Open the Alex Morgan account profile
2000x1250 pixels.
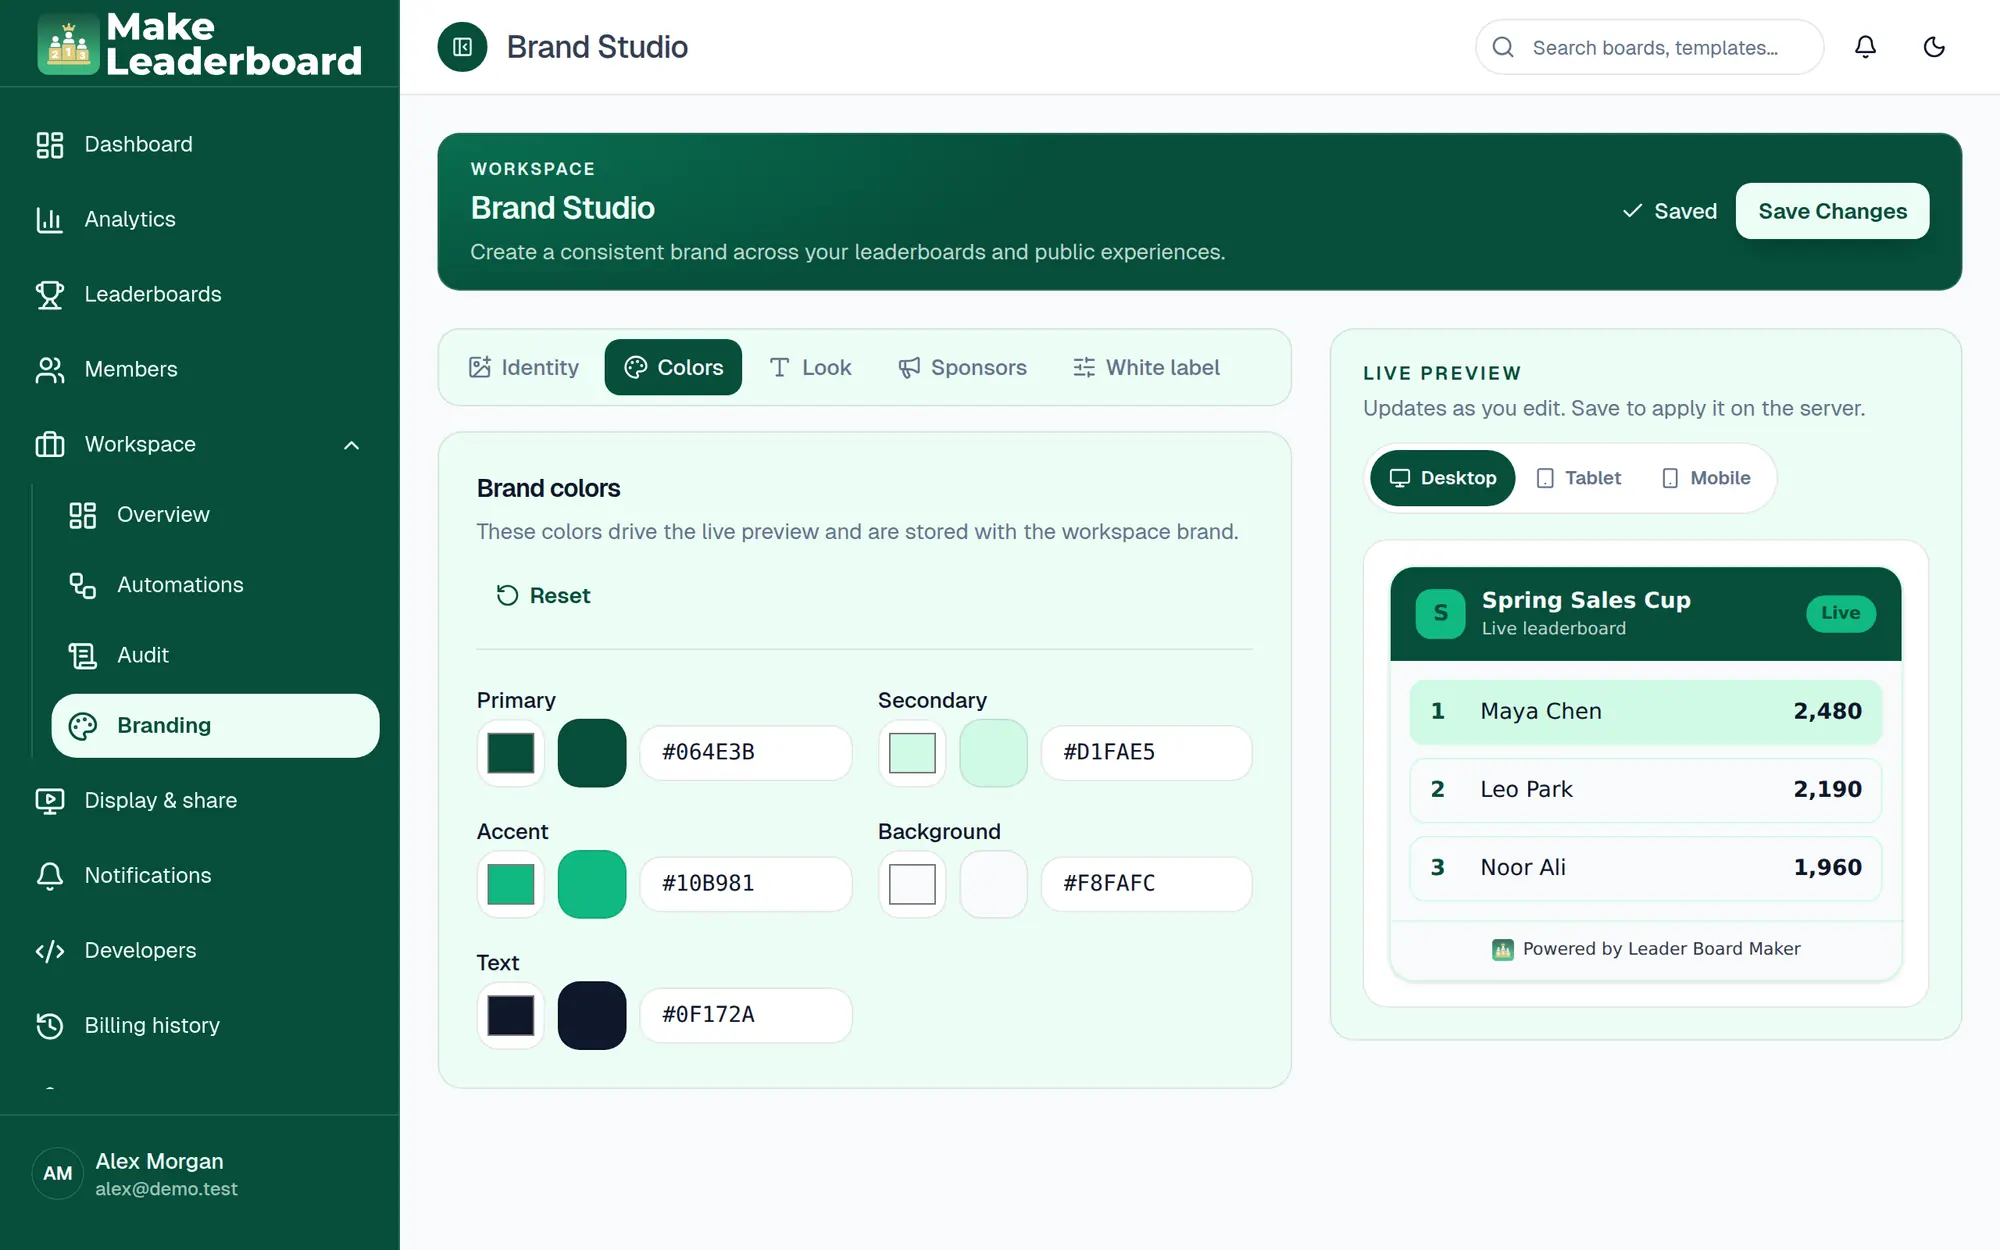(x=200, y=1174)
